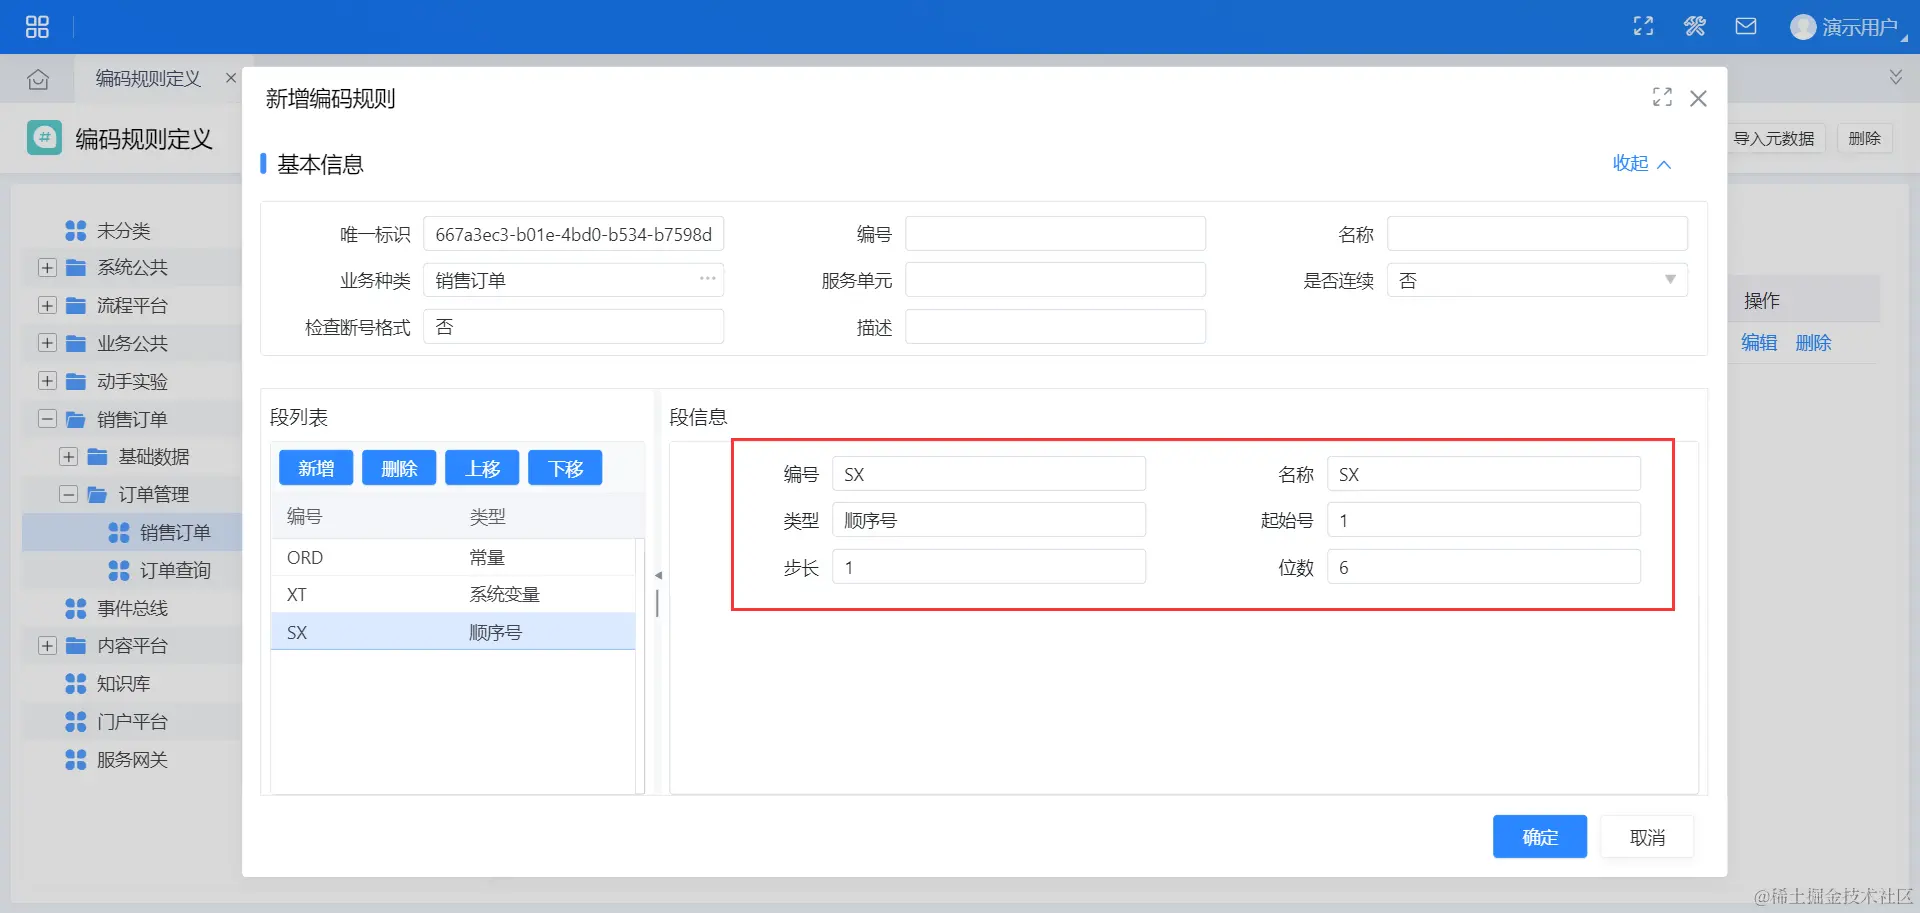1920x913 pixels.
Task: Toggle fullscreen mode in top bar
Action: [1643, 26]
